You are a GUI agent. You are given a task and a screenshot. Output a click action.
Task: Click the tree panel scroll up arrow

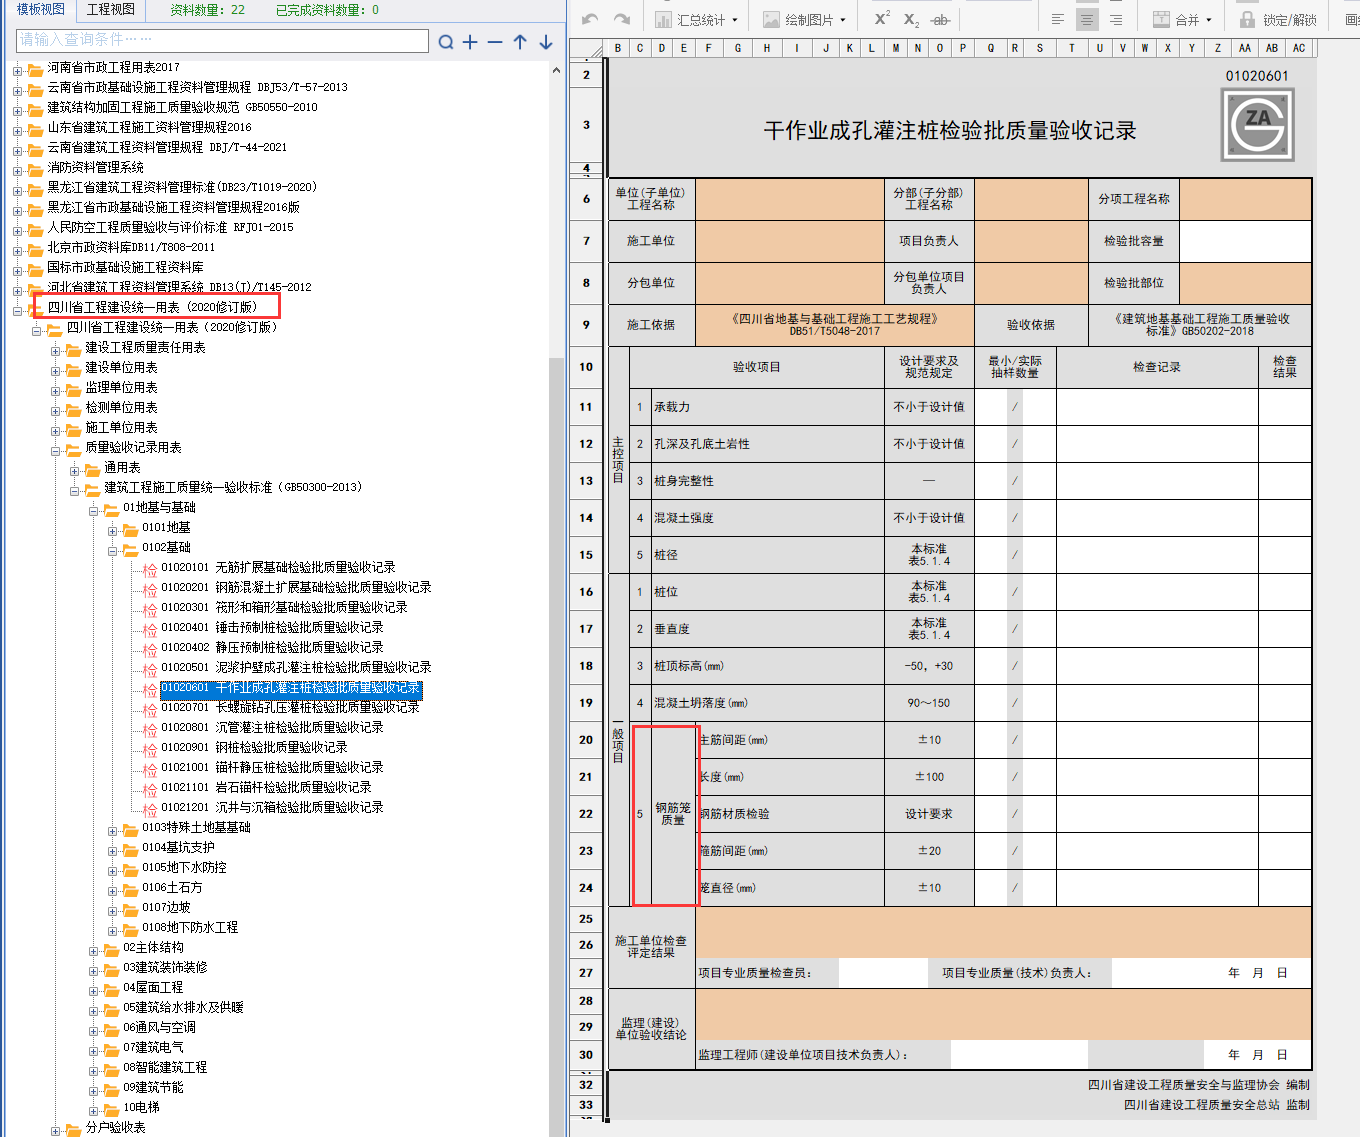tap(556, 72)
